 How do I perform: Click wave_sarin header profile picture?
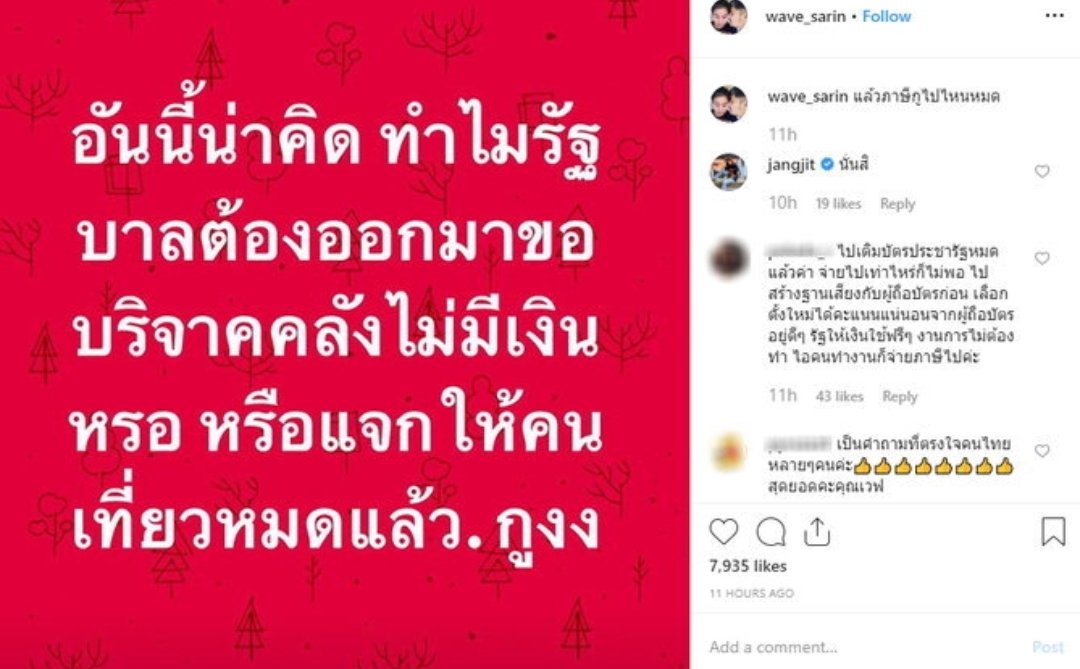click(729, 16)
